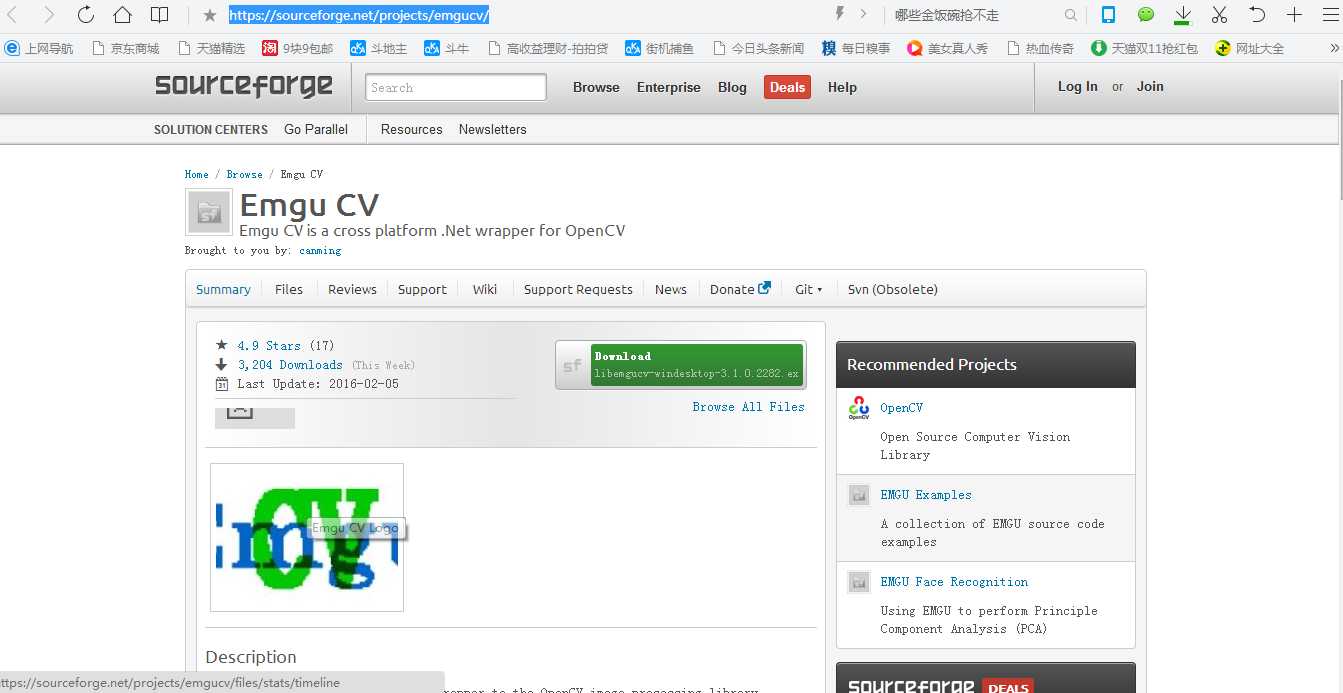
Task: Open the 斗地主 bookmark
Action: click(379, 48)
